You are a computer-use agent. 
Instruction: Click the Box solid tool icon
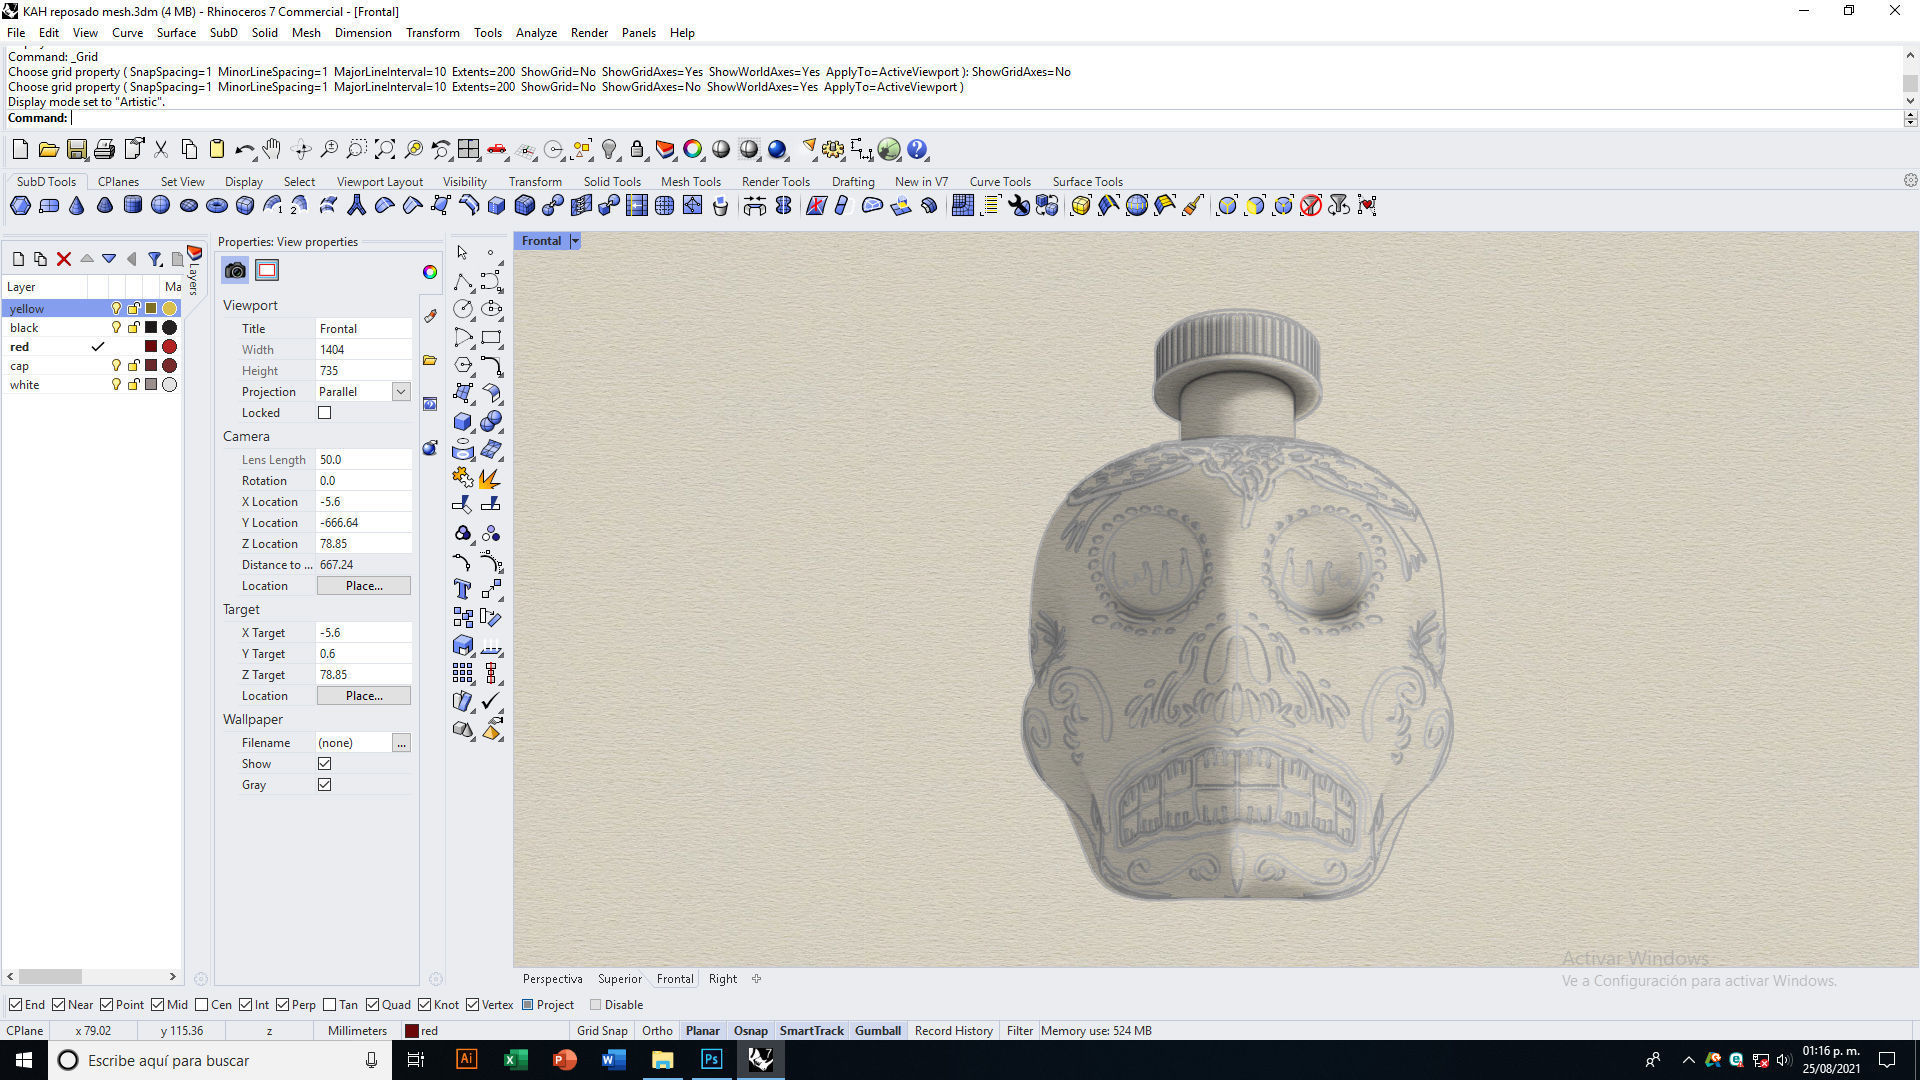point(462,421)
